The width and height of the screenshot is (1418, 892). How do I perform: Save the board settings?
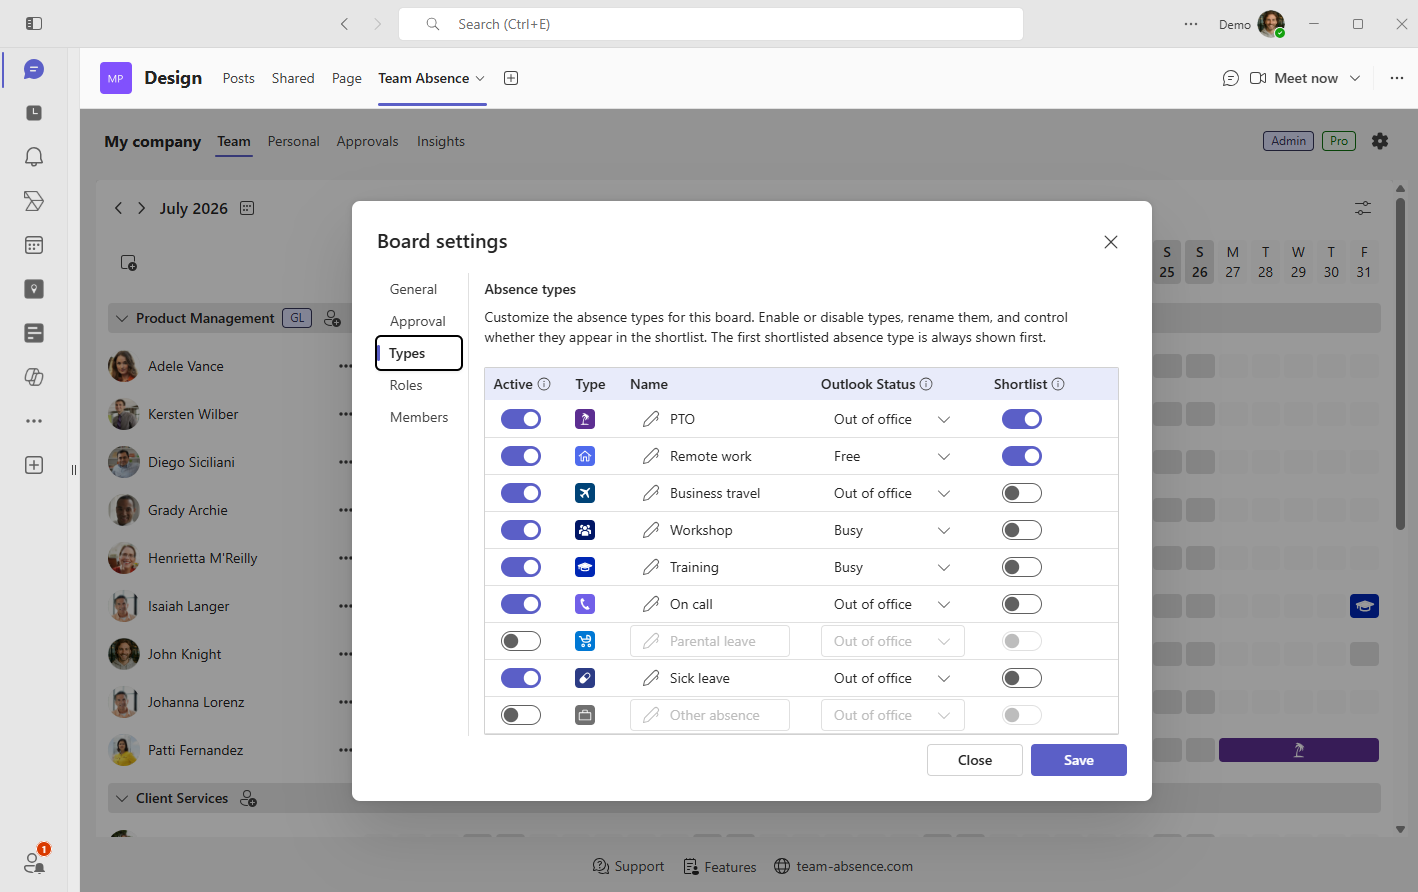pos(1079,760)
